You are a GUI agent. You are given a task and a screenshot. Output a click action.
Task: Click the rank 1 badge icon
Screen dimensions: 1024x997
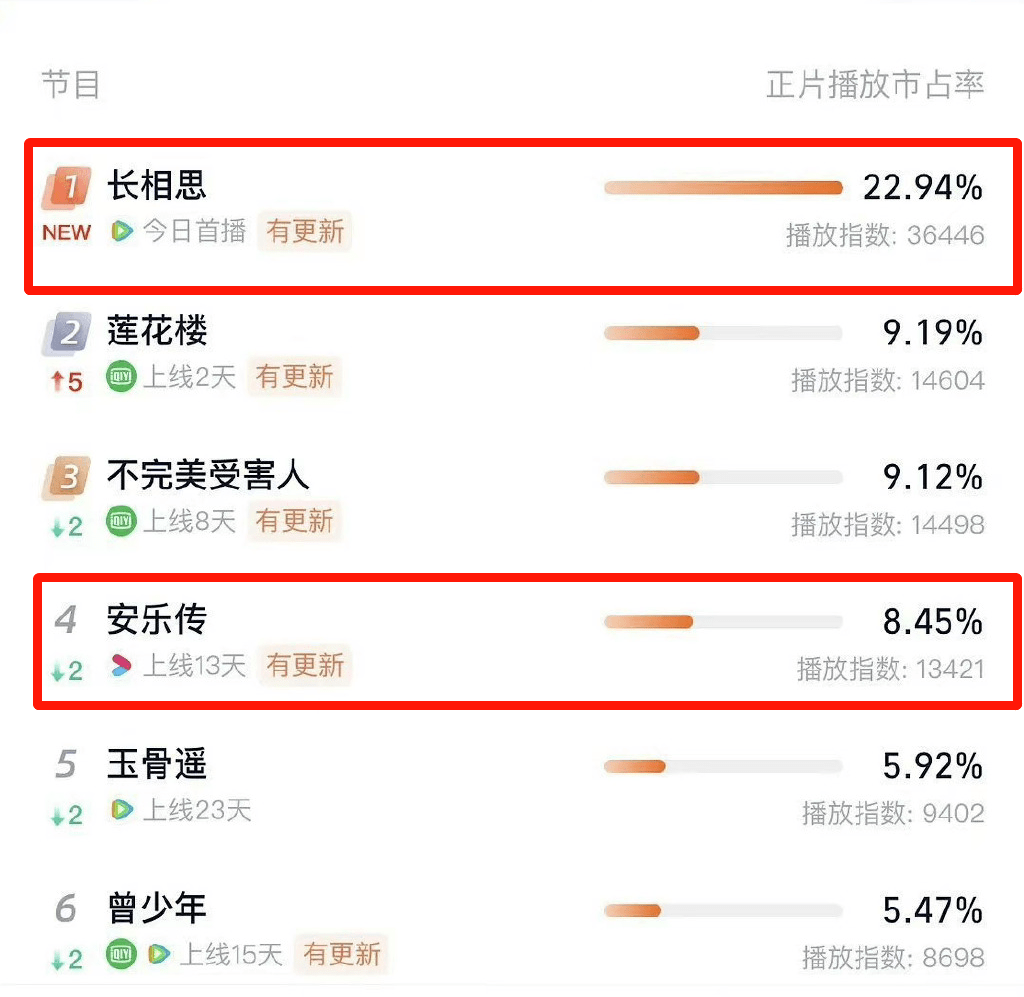67,187
